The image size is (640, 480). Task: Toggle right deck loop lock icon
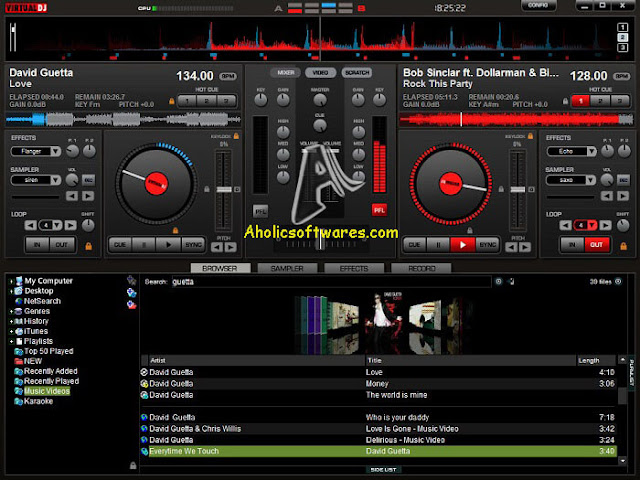click(x=623, y=246)
